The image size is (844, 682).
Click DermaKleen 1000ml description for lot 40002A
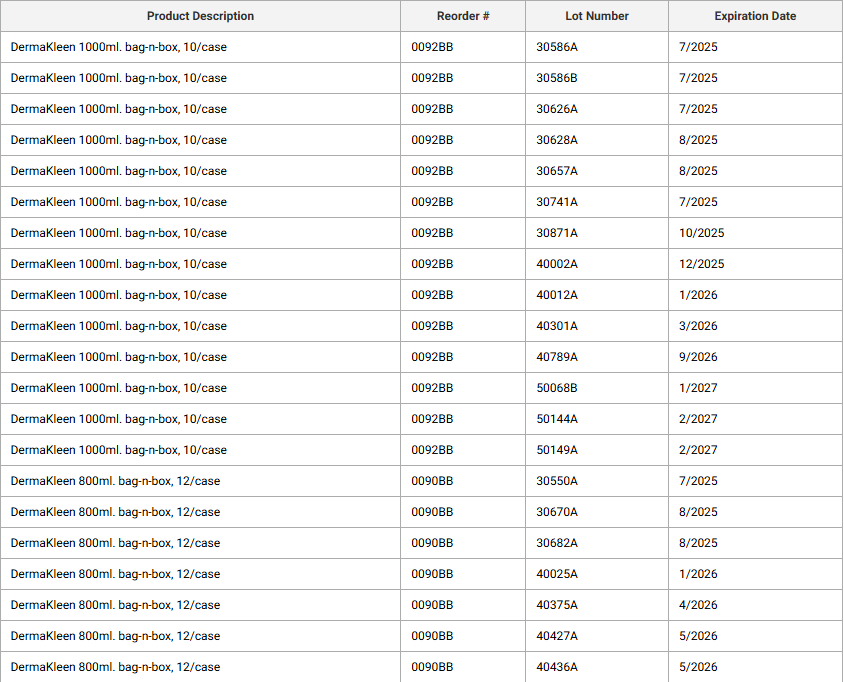(x=118, y=264)
